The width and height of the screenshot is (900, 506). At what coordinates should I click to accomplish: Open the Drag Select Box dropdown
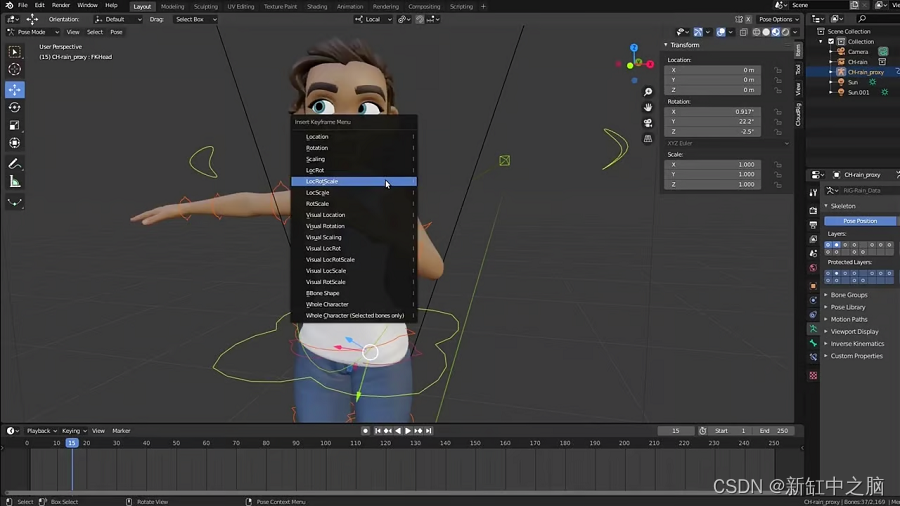[195, 19]
